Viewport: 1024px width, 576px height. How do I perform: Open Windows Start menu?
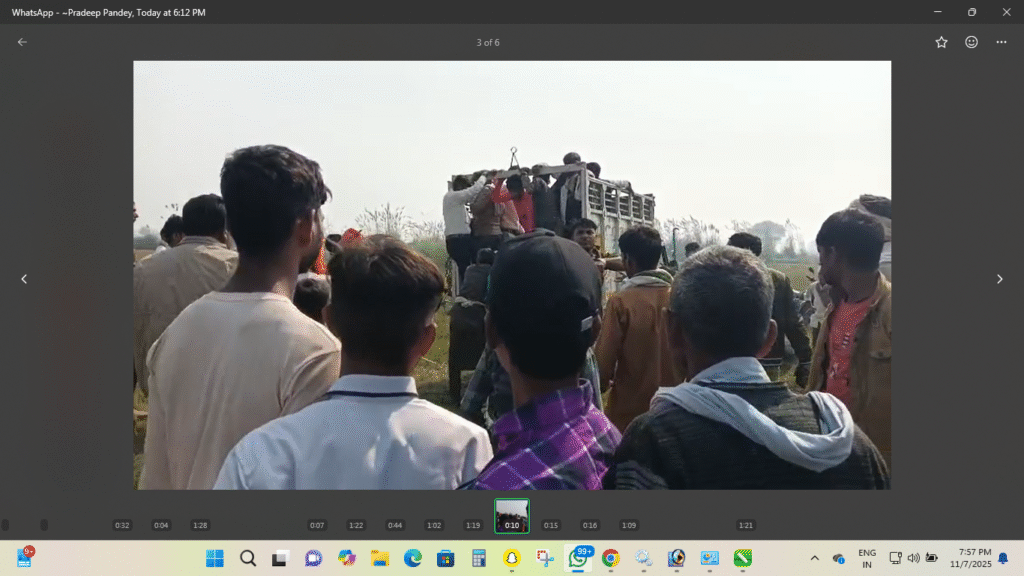point(215,558)
